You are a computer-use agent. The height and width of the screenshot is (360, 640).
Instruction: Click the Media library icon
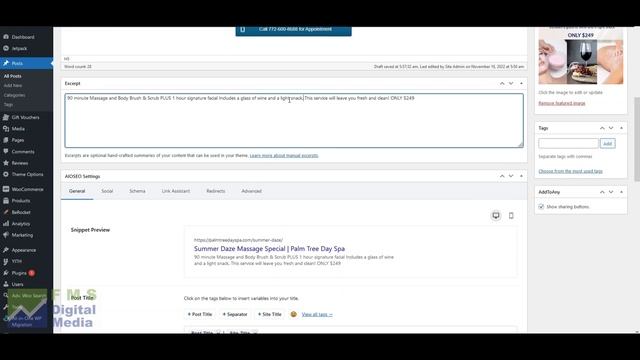[6, 129]
